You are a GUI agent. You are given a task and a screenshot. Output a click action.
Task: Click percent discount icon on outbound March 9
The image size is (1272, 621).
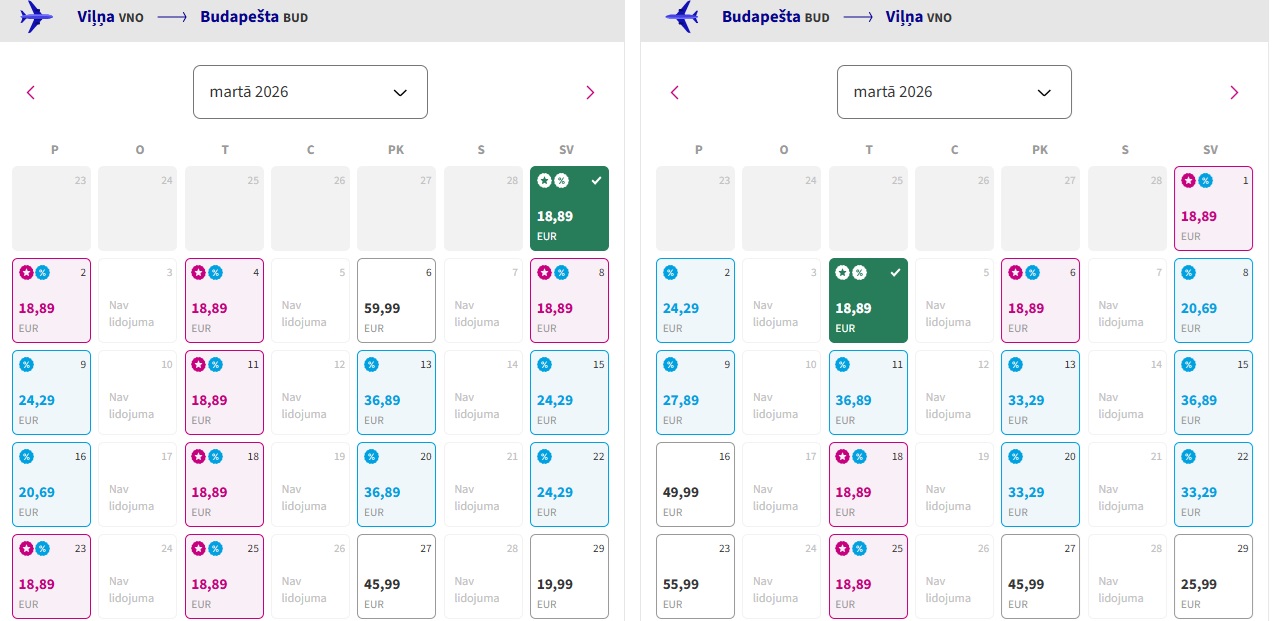coord(27,364)
